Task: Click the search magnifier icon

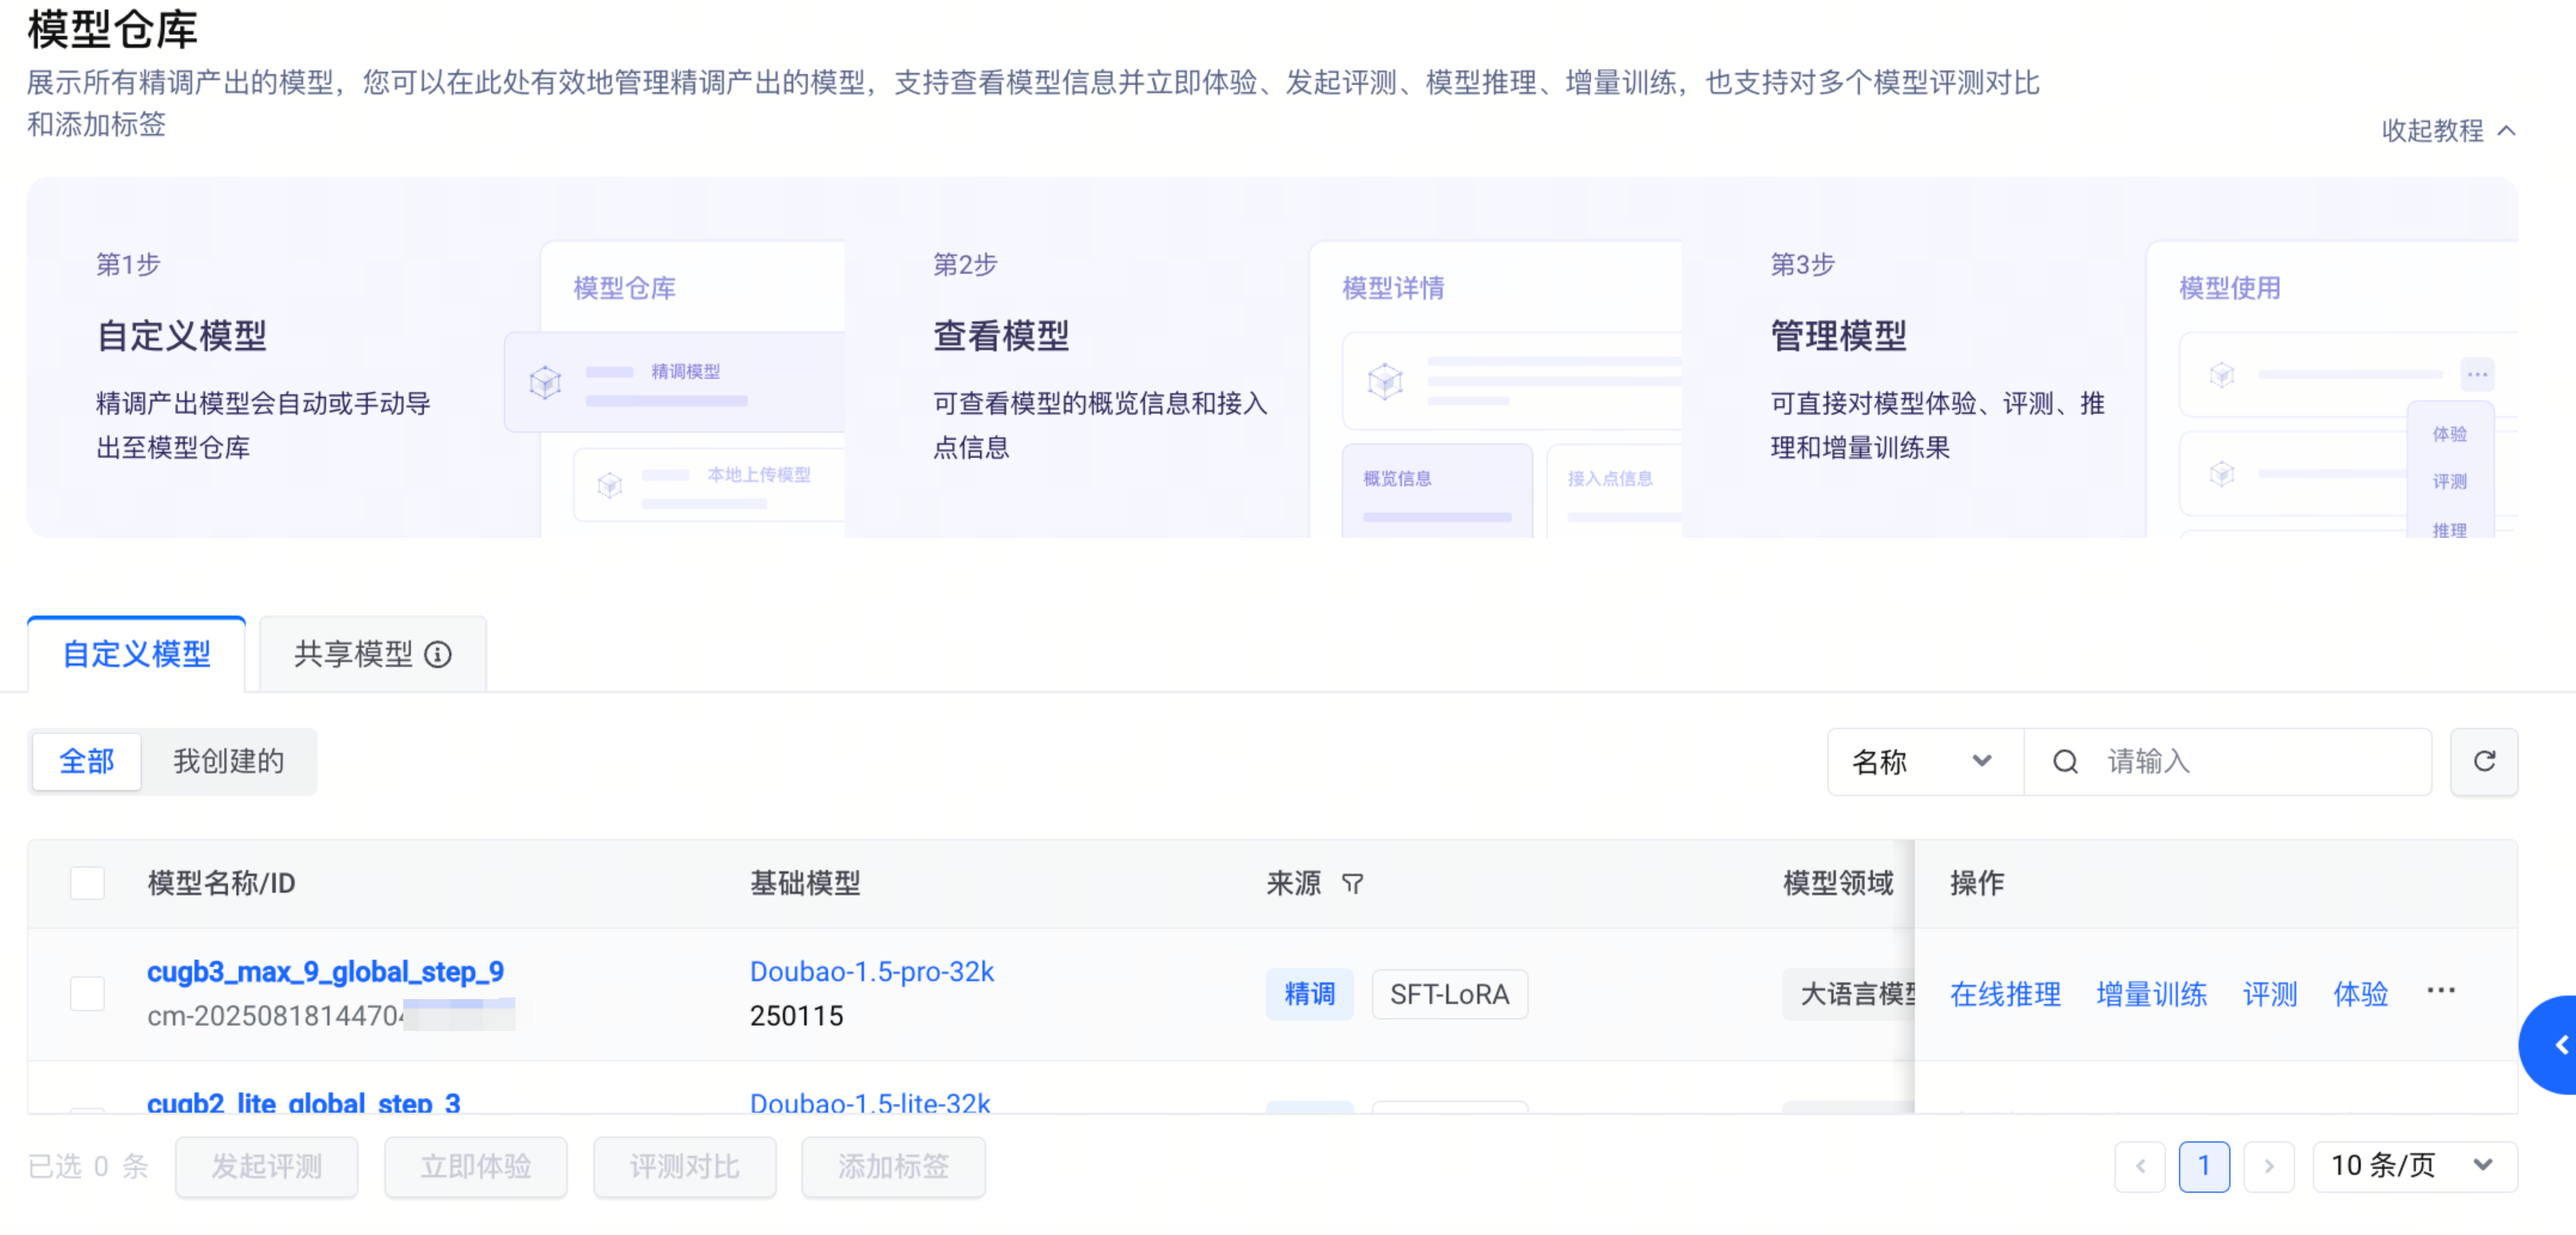Action: click(2065, 762)
